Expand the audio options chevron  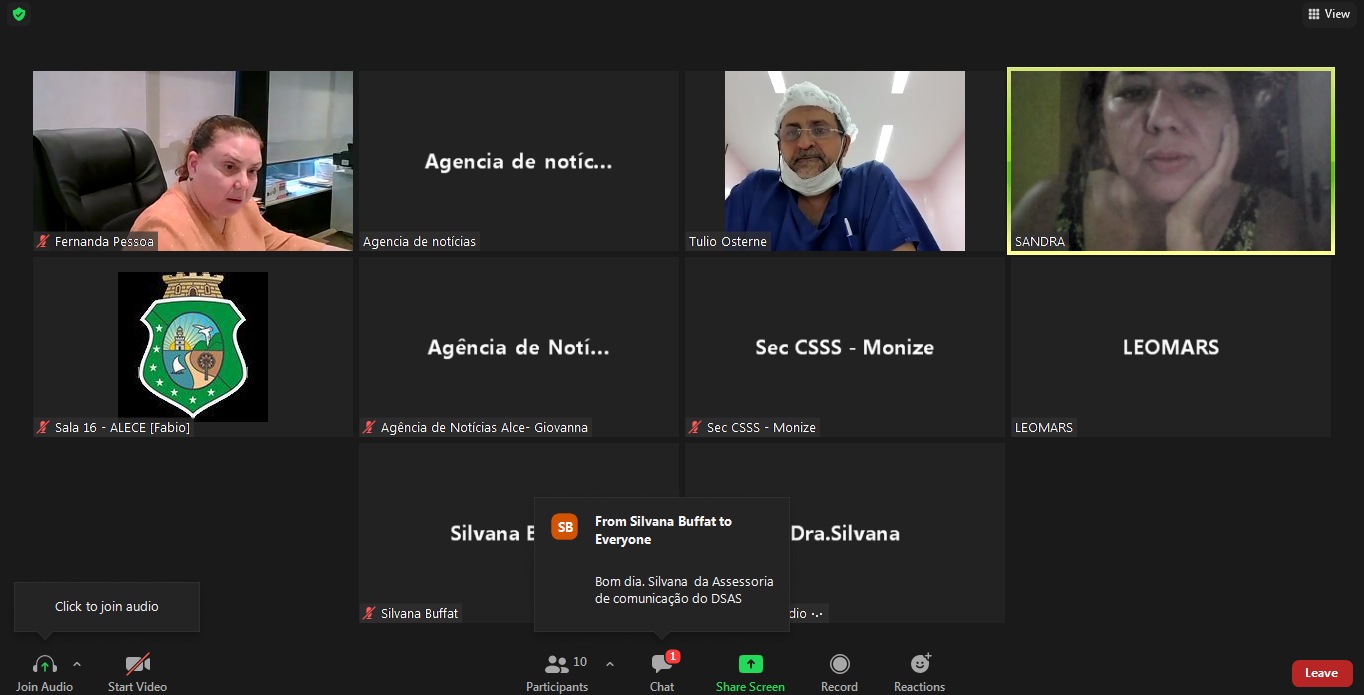77,664
